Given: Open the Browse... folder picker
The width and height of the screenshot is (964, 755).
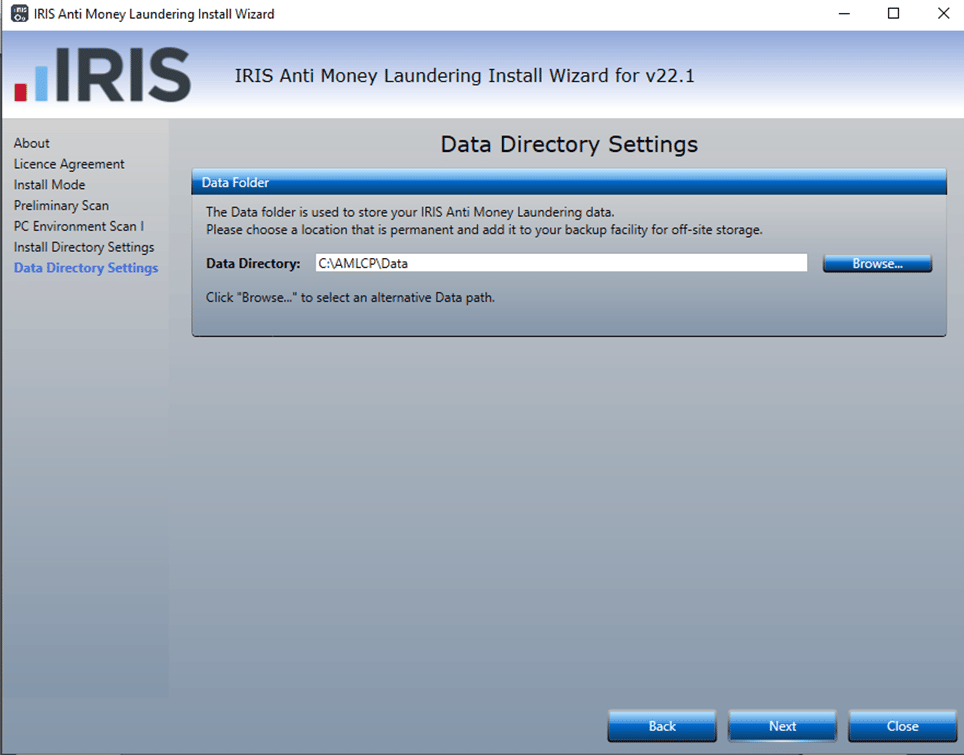Looking at the screenshot, I should click(877, 264).
